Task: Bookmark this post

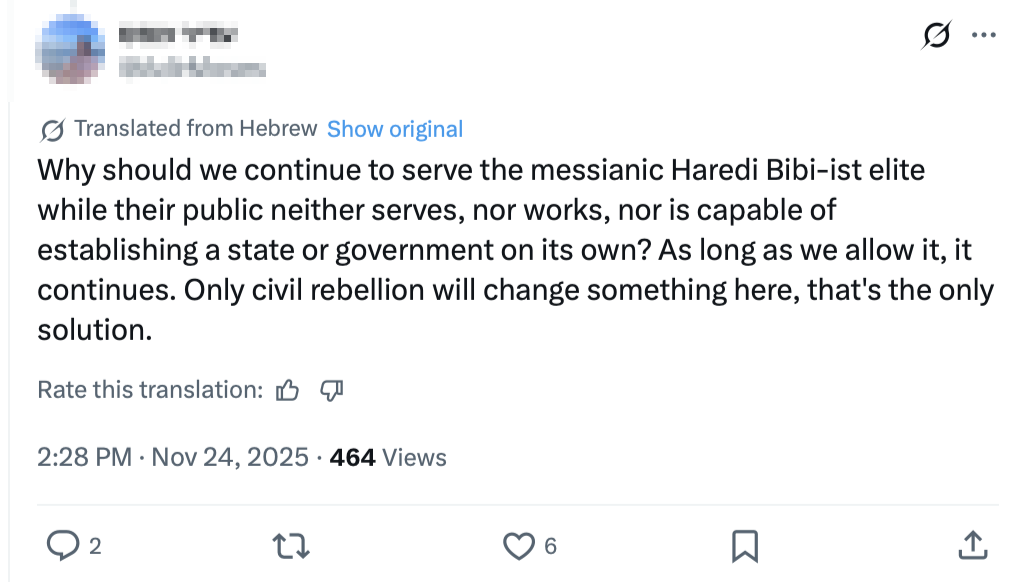Action: point(744,545)
